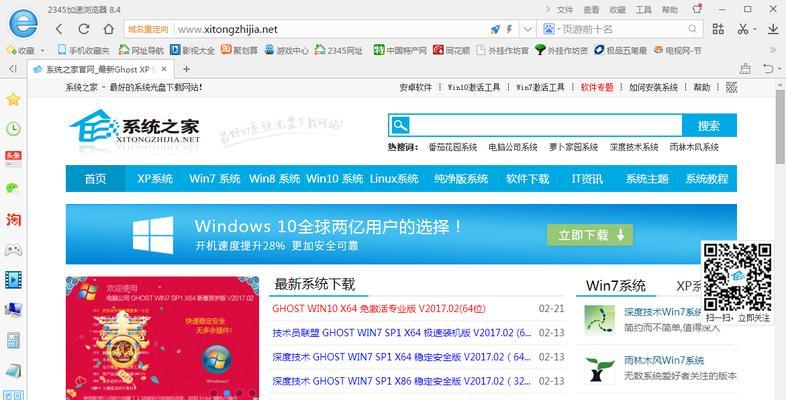Expand the undo closed tabs dropdown arrow
This screenshot has width=786, height=400.
click(x=779, y=69)
